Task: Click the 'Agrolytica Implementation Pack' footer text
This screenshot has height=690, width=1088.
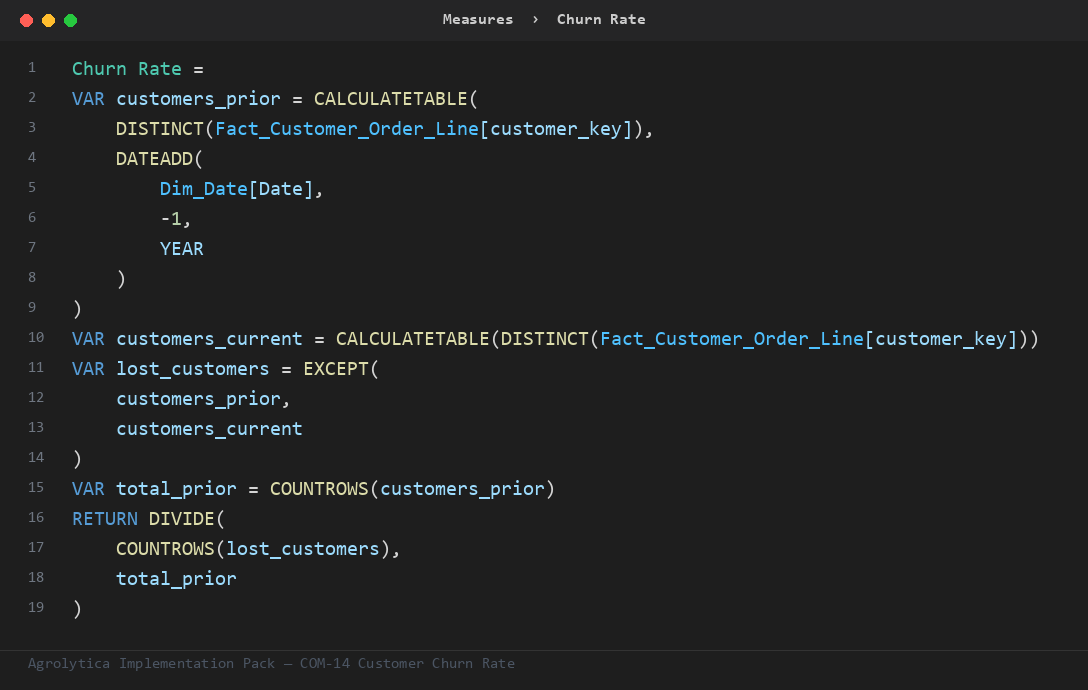Action: point(151,664)
